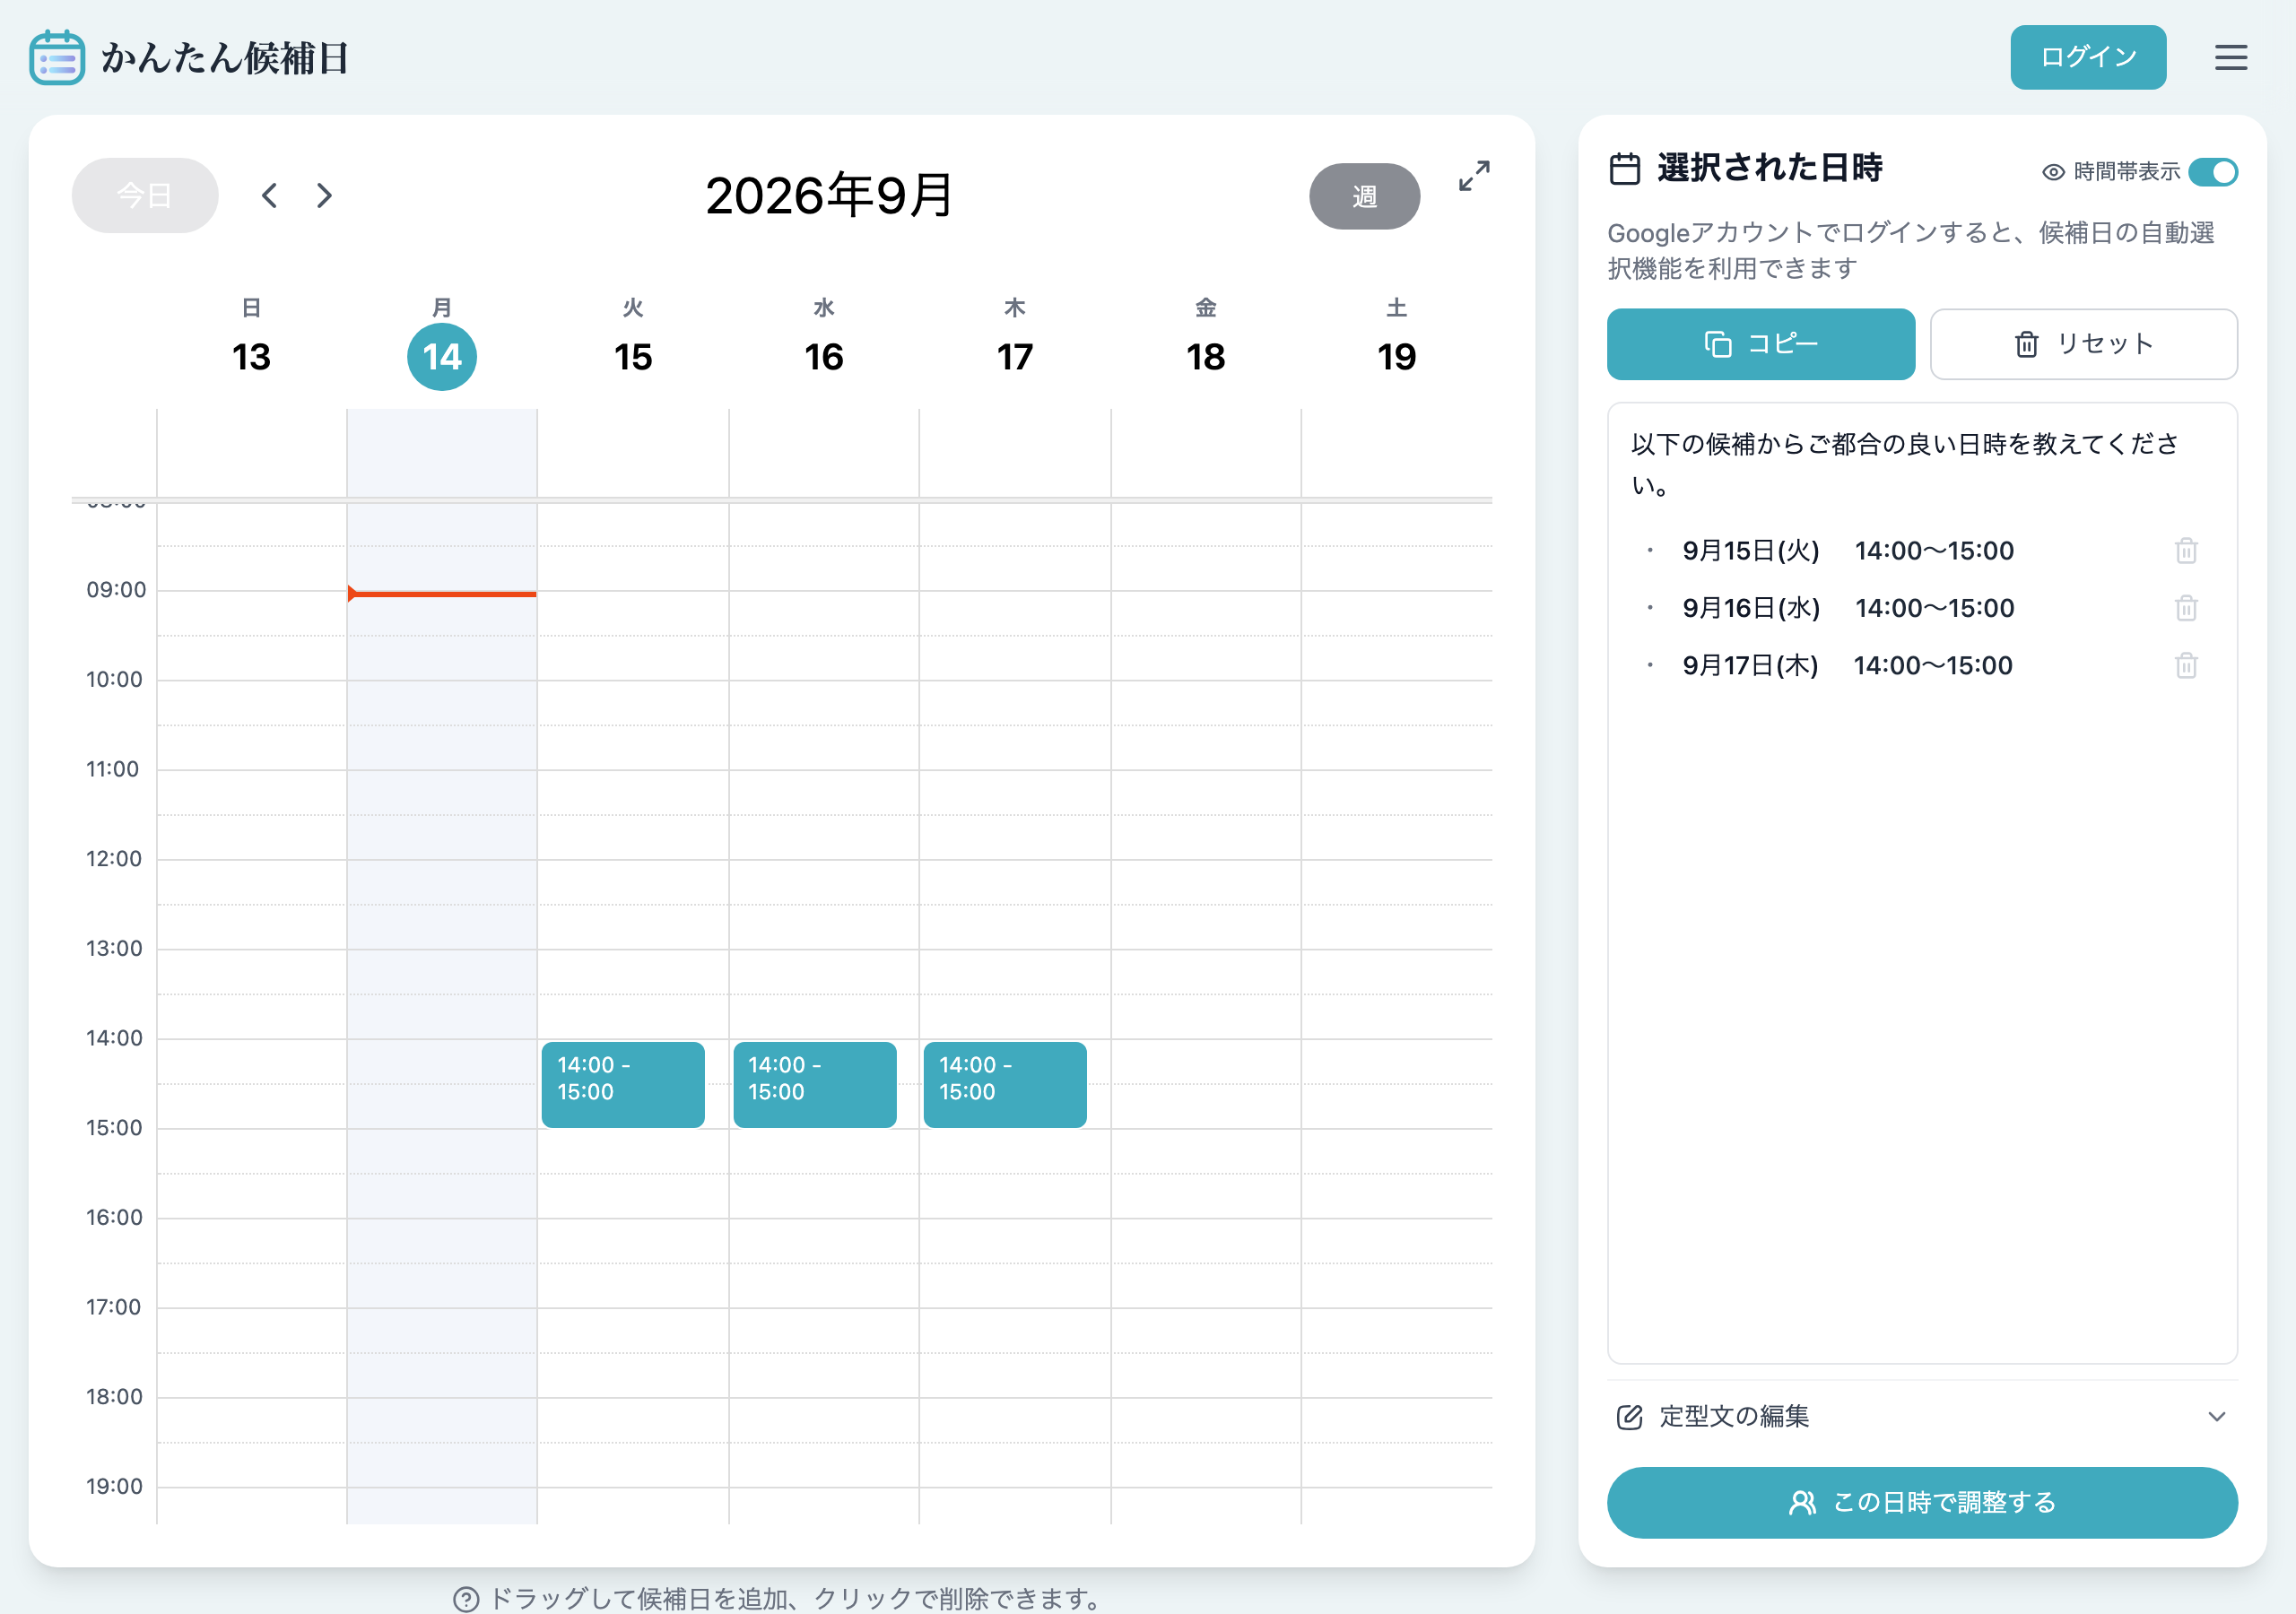
Task: Click the 12:00 time label
Action: (x=114, y=859)
